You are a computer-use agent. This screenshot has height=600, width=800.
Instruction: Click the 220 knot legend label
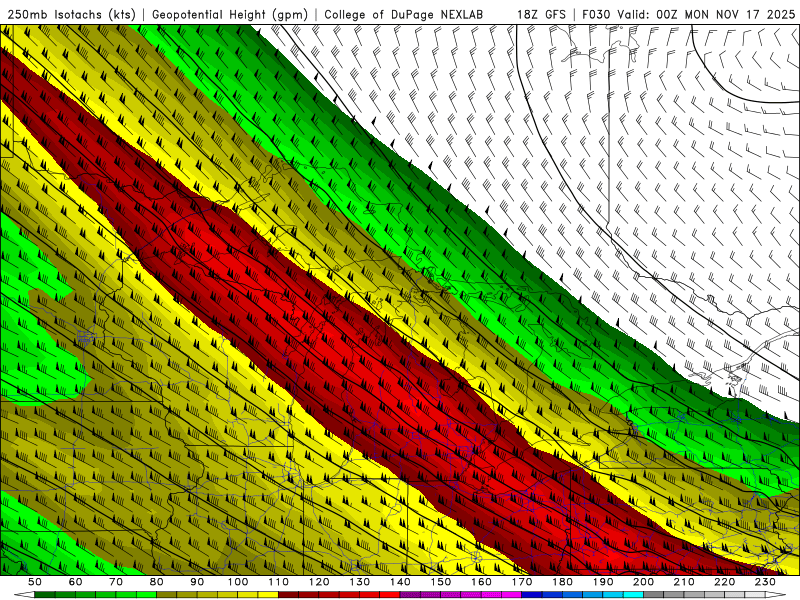pos(725,582)
